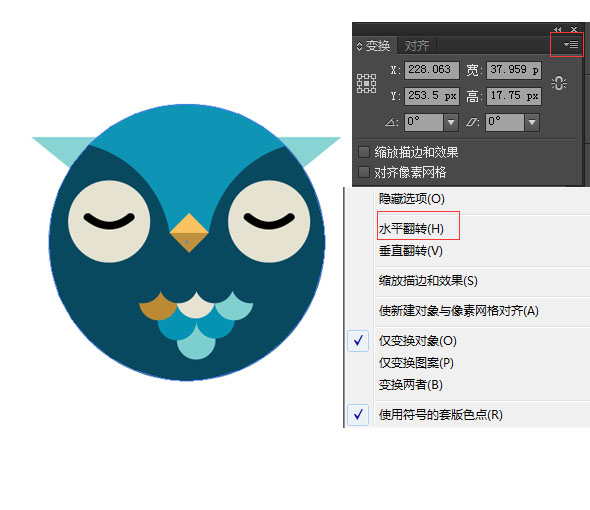Select the cream middle chest feather

click(x=196, y=307)
